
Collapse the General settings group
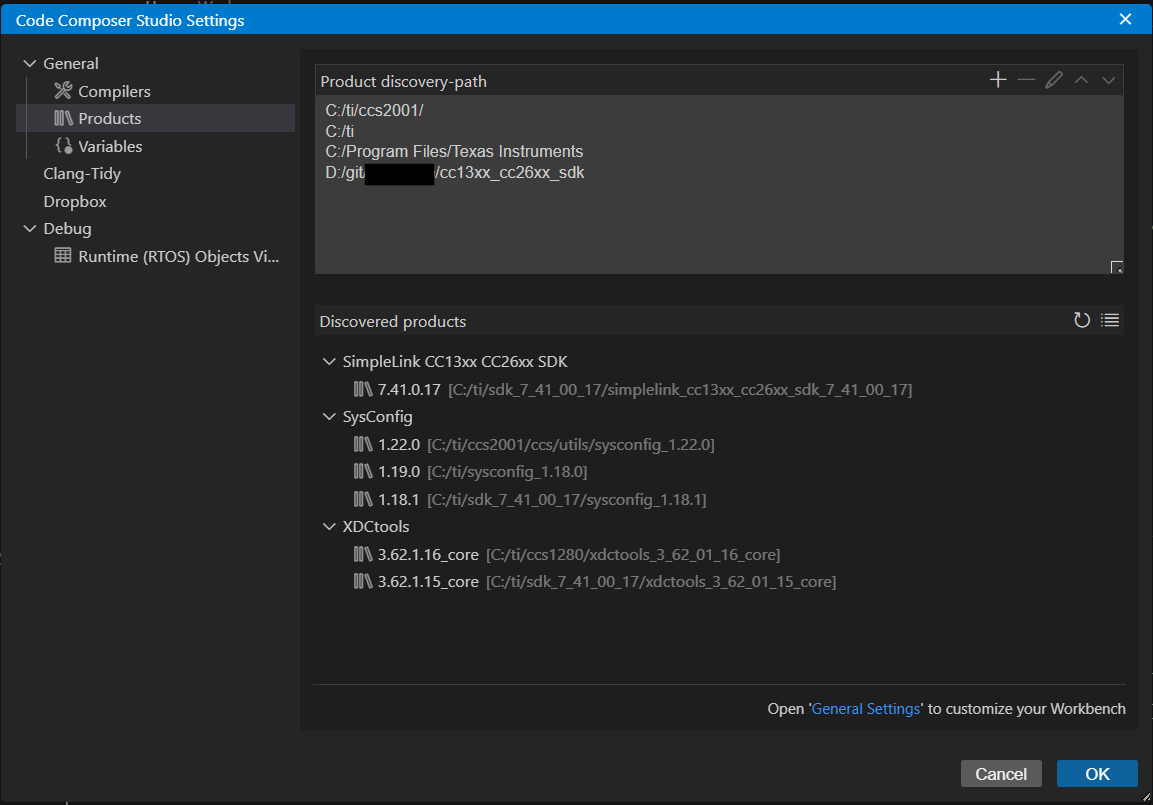(29, 63)
